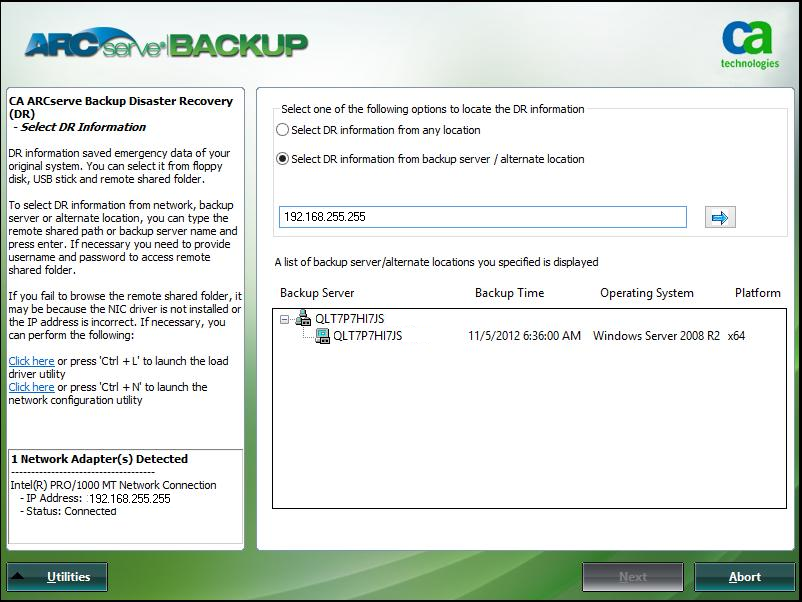Image resolution: width=802 pixels, height=602 pixels.
Task: Abort the disaster recovery wizard
Action: tap(744, 577)
